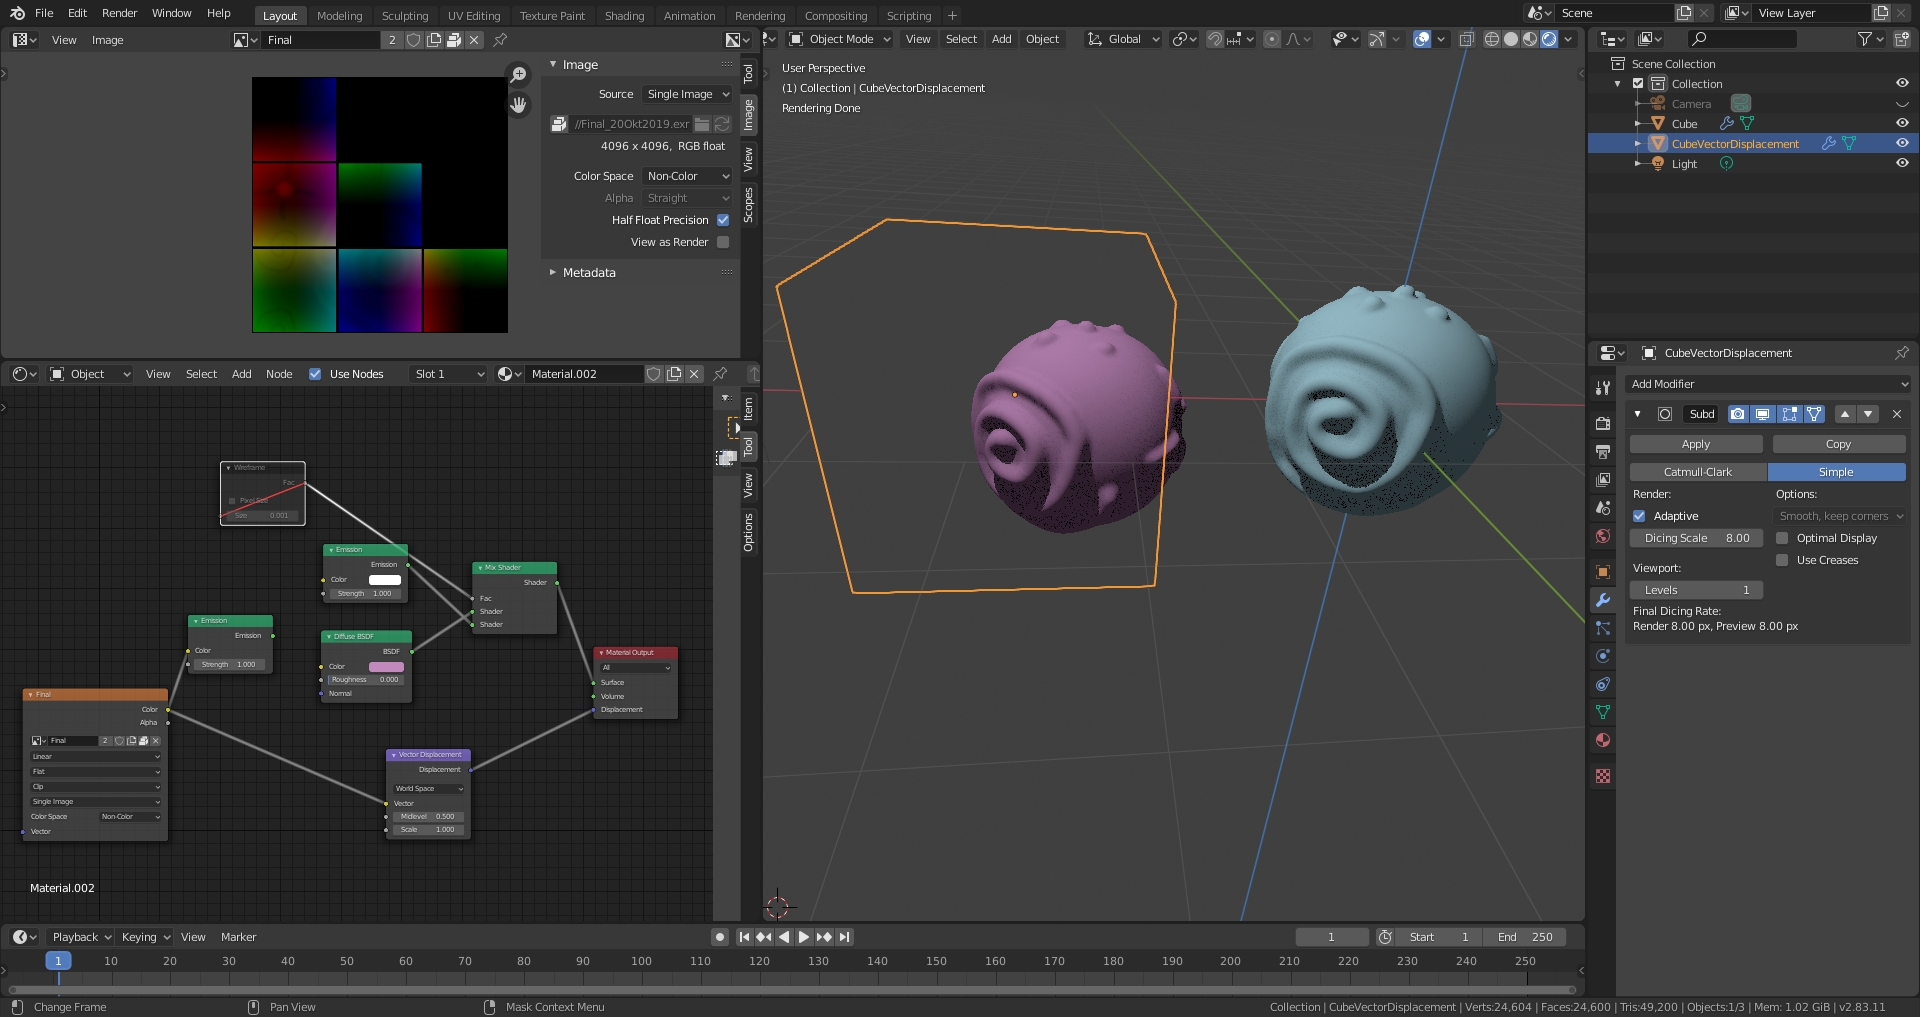1920x1017 pixels.
Task: Open the Material properties tab
Action: 1603,741
